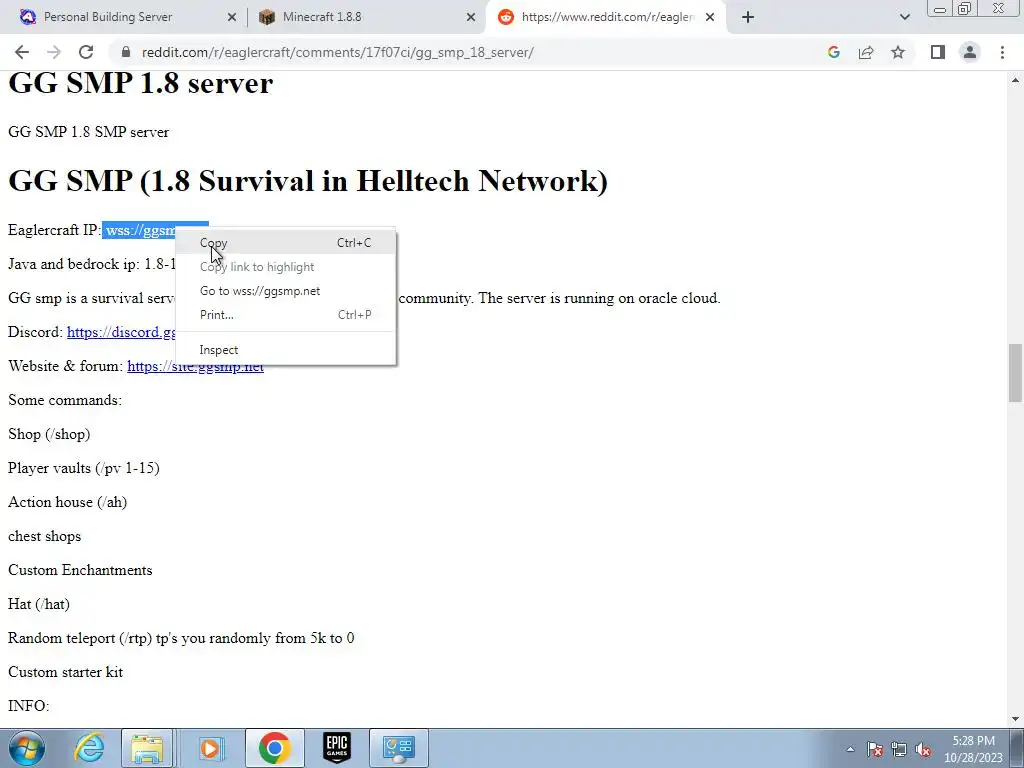Screen dimensions: 1024x768
Task: Expand the tab search chevron
Action: (904, 17)
